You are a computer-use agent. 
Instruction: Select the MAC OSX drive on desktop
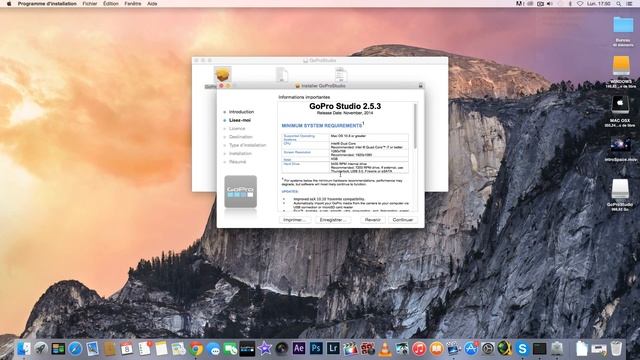pos(620,105)
